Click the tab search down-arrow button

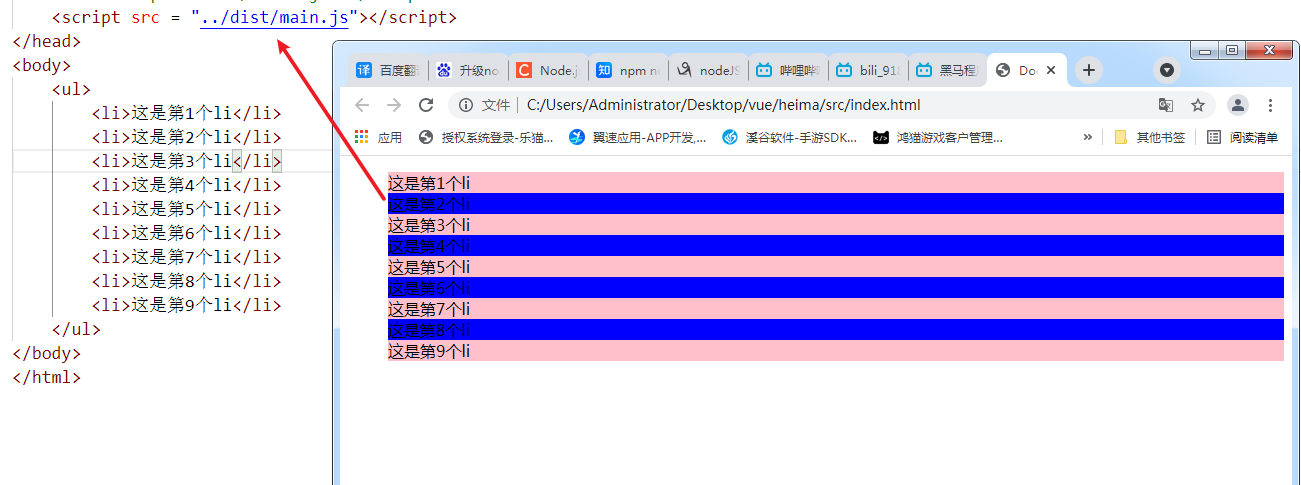click(x=1166, y=70)
